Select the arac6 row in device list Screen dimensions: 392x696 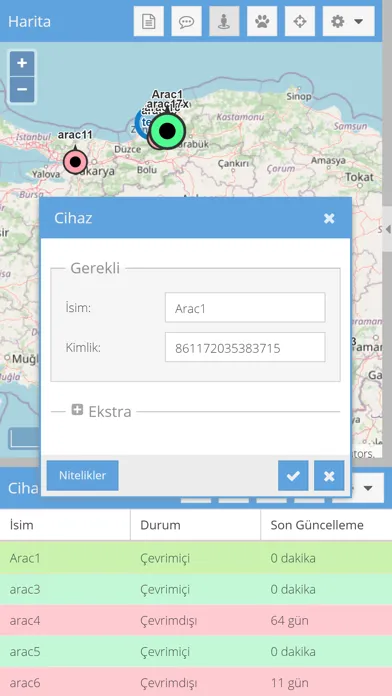point(196,682)
